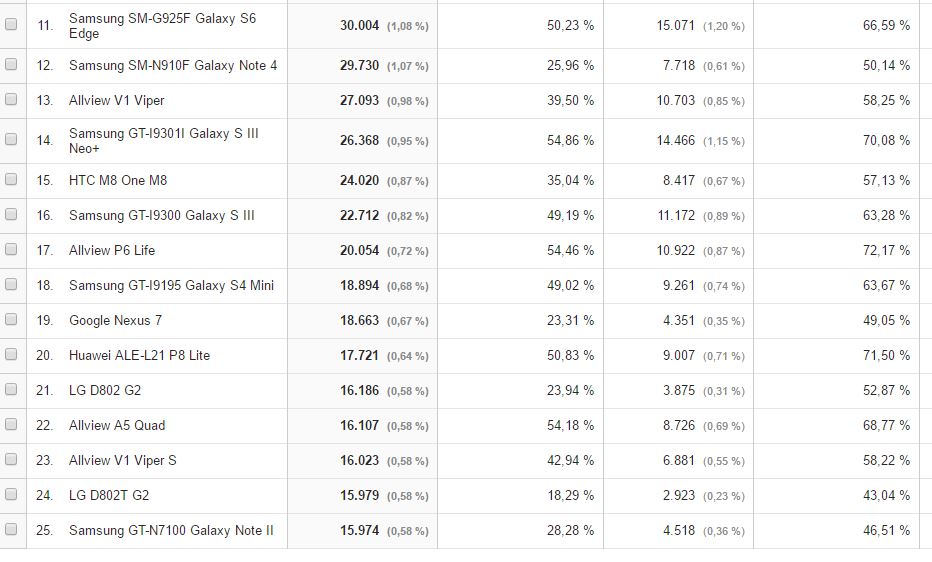Toggle checkbox for Huawei ALE-L21 P8 Lite
The image size is (932, 562).
pos(11,355)
